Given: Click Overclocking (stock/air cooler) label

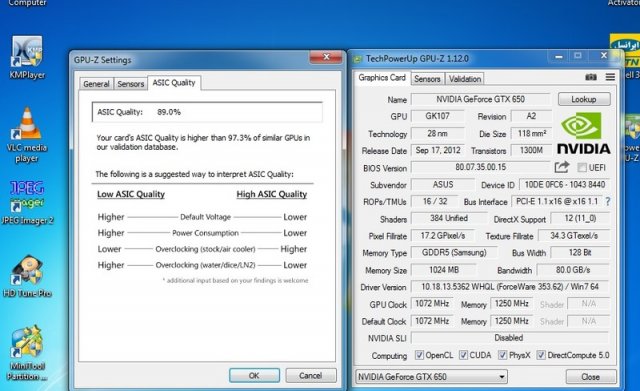Looking at the screenshot, I should pos(205,249).
